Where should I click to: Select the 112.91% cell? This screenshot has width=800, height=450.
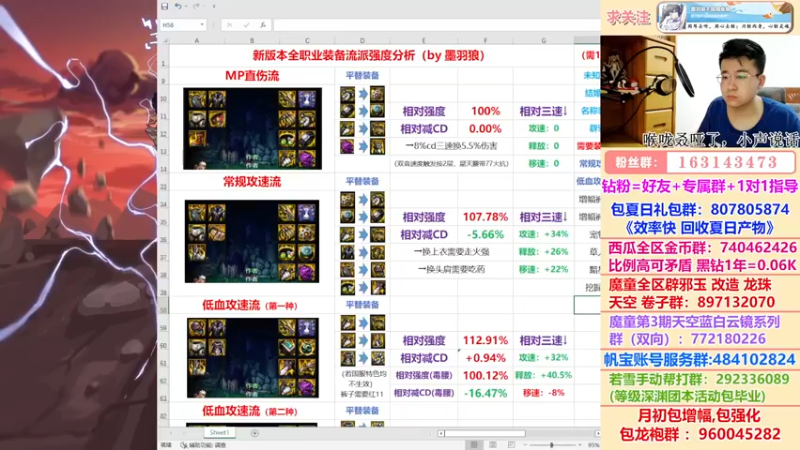pos(485,340)
